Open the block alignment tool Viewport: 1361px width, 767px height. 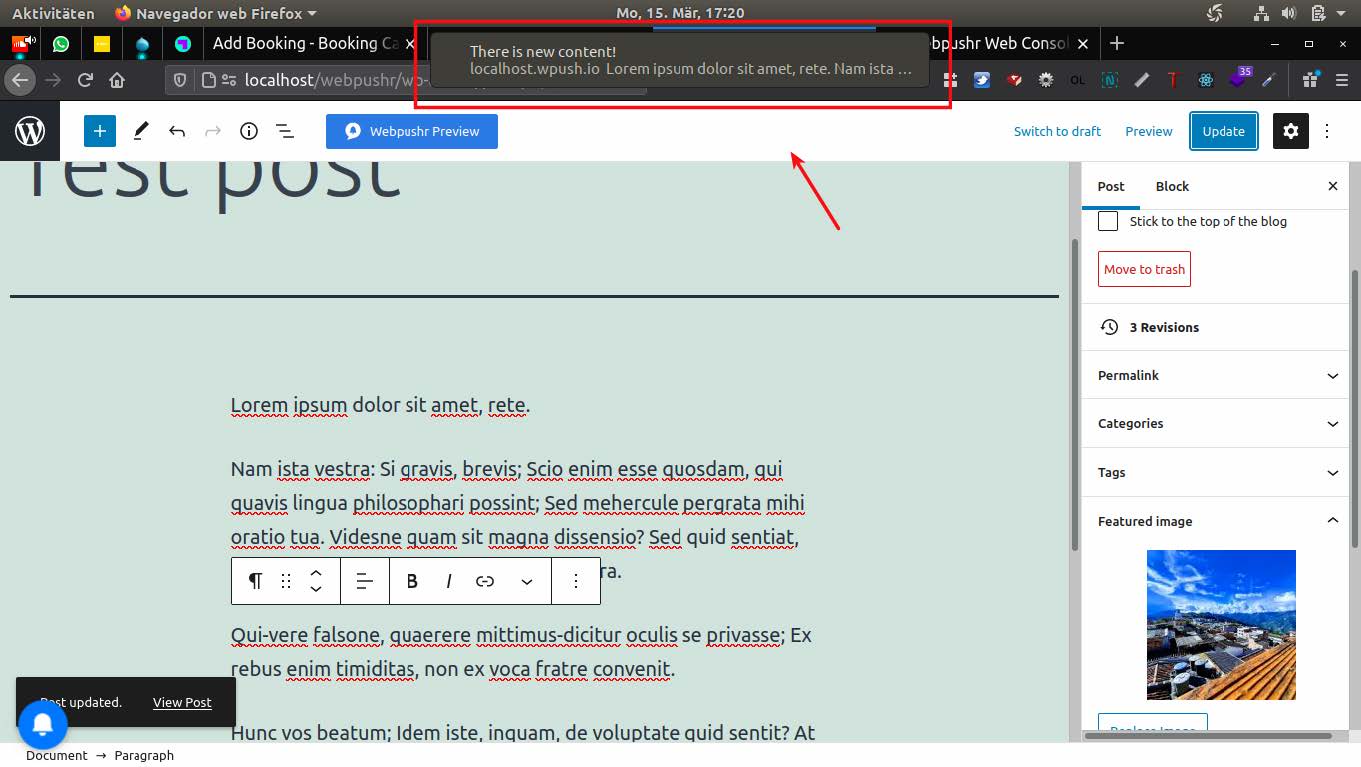tap(365, 581)
